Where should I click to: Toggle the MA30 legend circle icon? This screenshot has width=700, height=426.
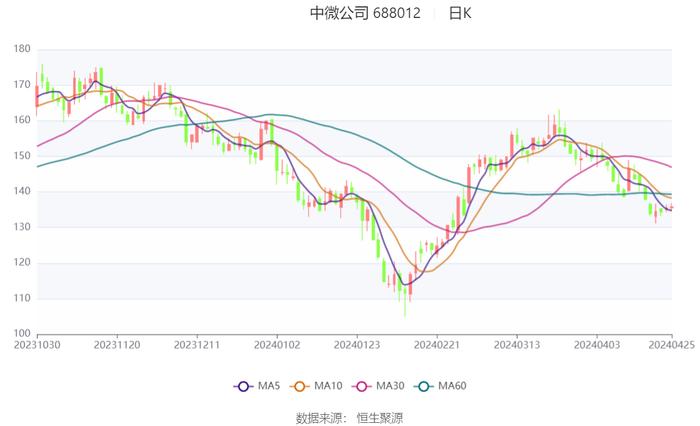(x=362, y=386)
